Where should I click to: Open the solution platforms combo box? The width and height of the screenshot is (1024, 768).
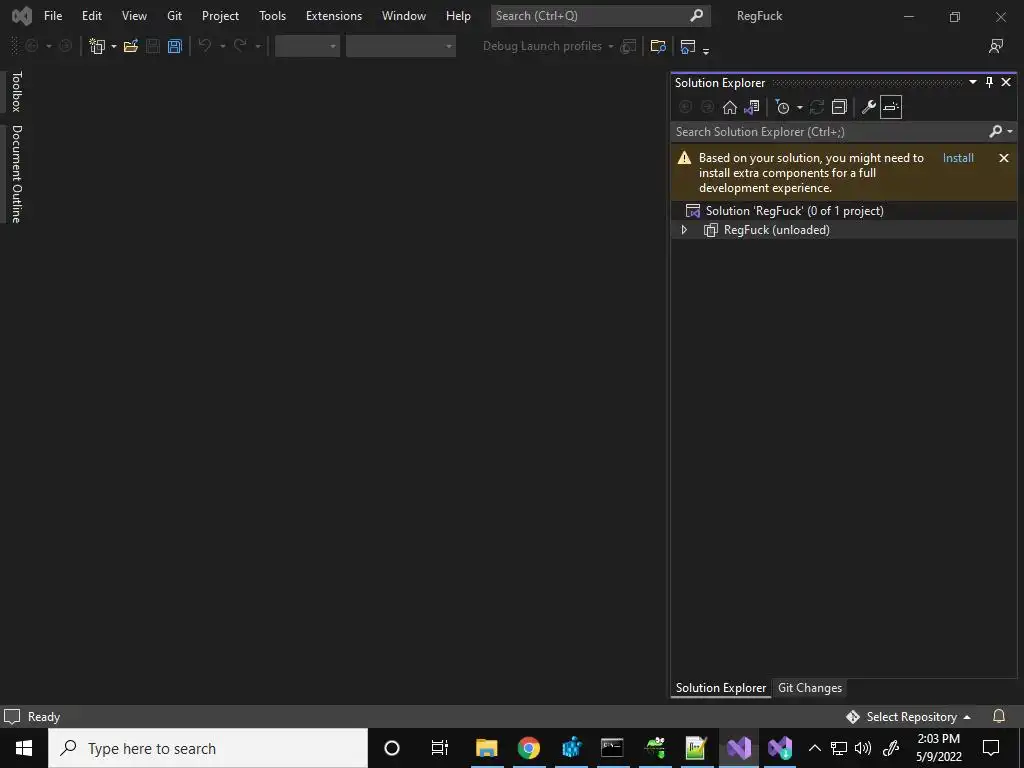click(x=400, y=46)
